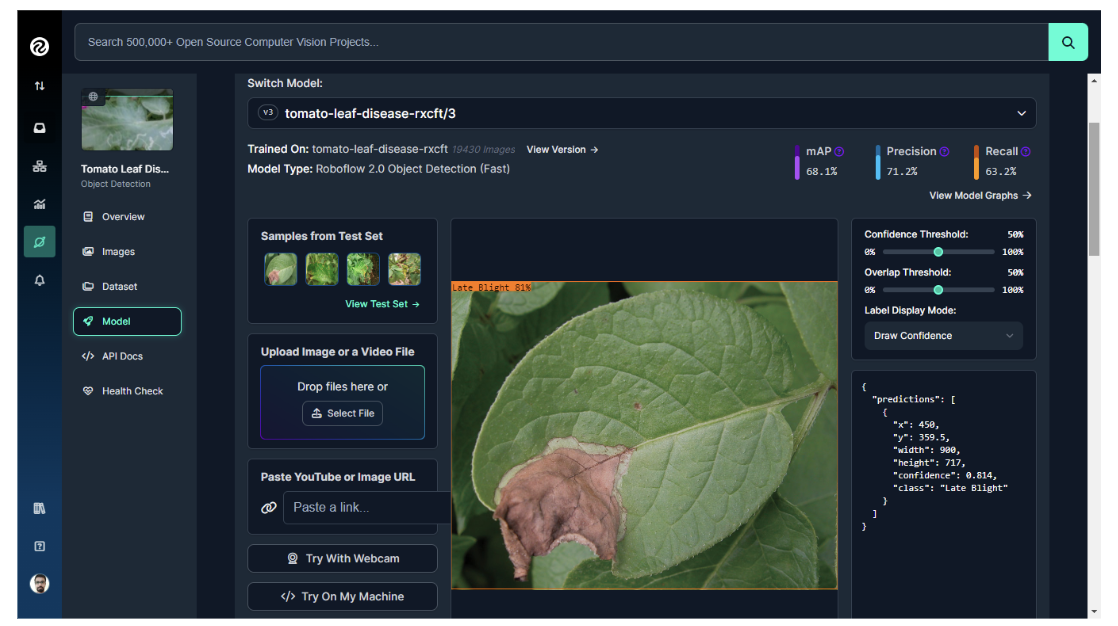Click the Select File button
Viewport: 1118px width, 626px height.
point(342,413)
